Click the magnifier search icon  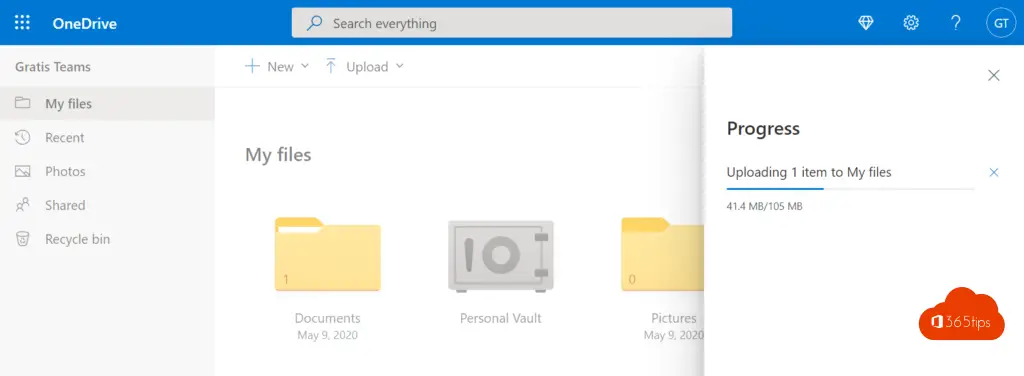(315, 24)
